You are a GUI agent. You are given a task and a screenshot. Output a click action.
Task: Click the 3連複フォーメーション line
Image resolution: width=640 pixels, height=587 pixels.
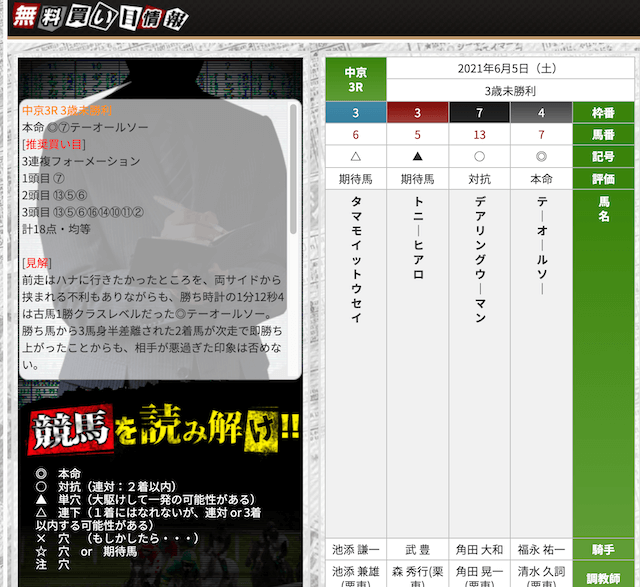pos(81,161)
